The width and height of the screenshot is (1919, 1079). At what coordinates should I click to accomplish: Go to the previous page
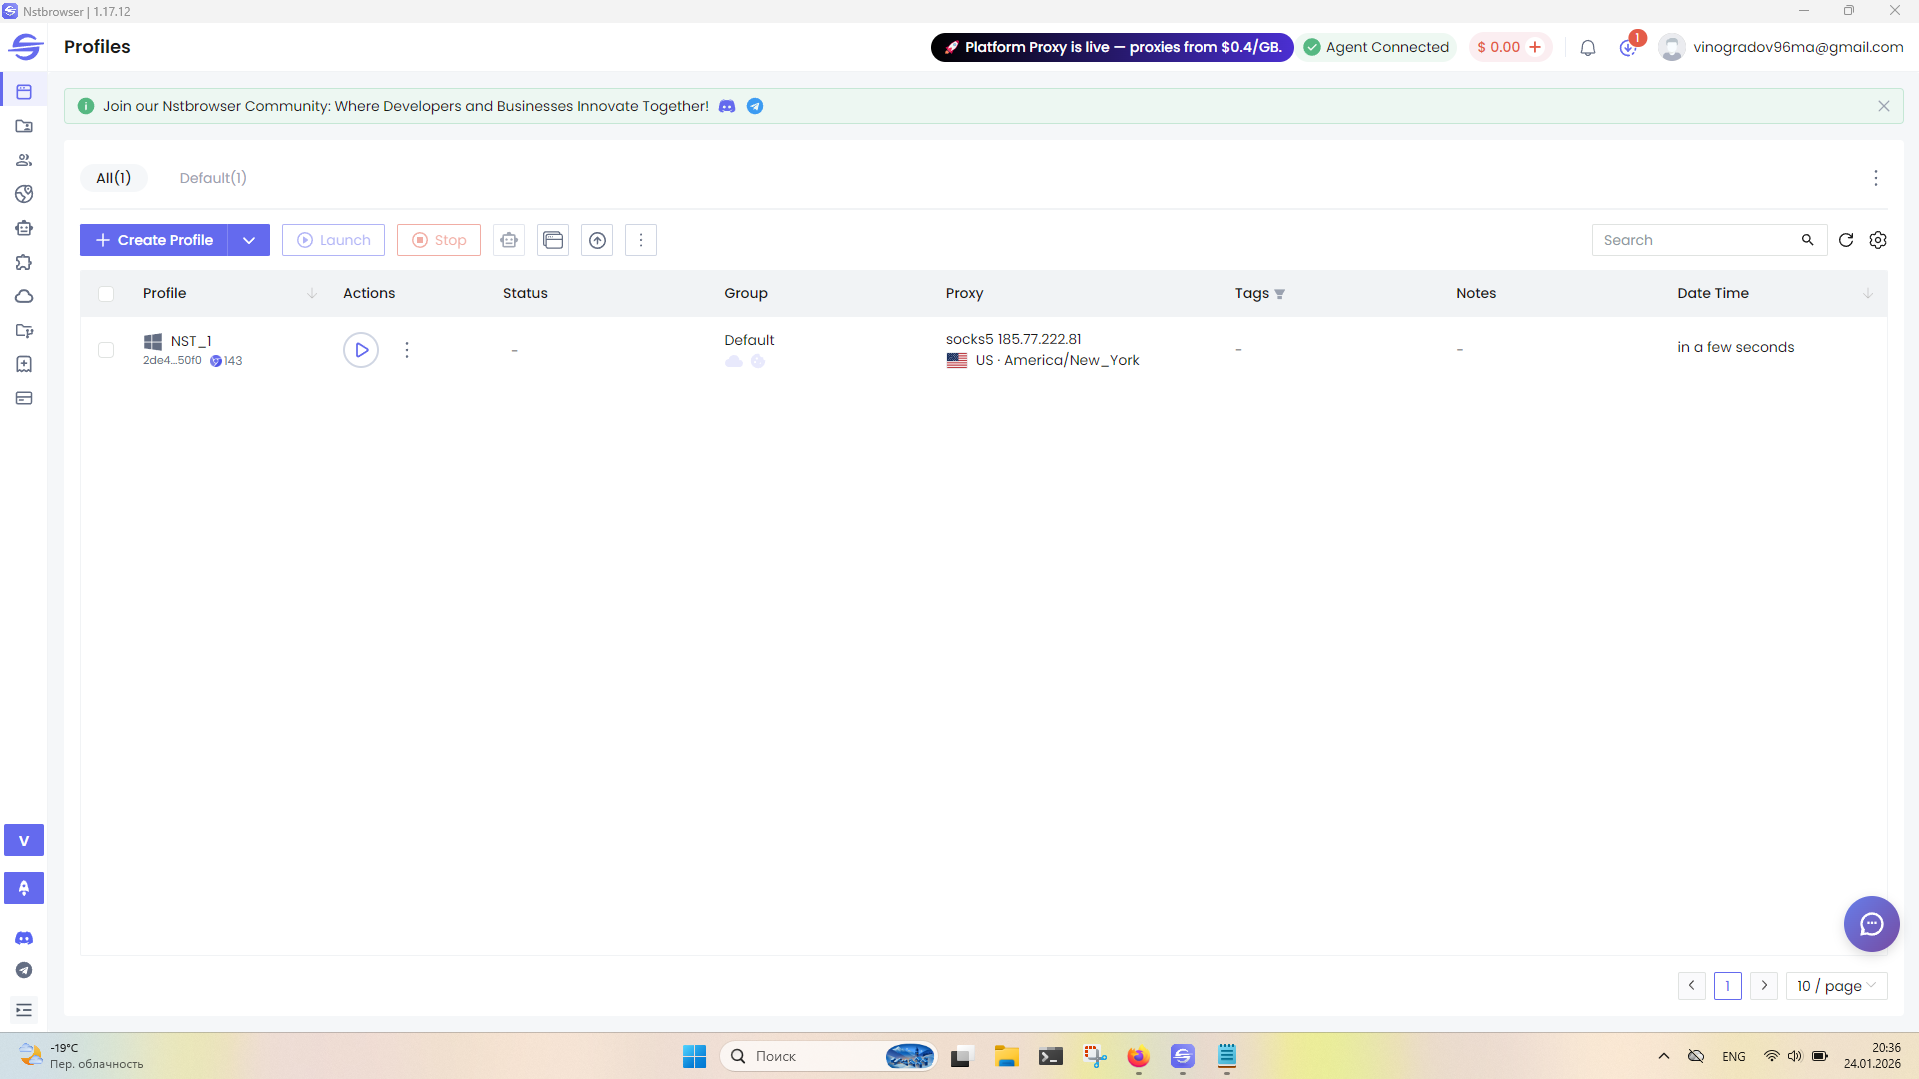(x=1692, y=986)
